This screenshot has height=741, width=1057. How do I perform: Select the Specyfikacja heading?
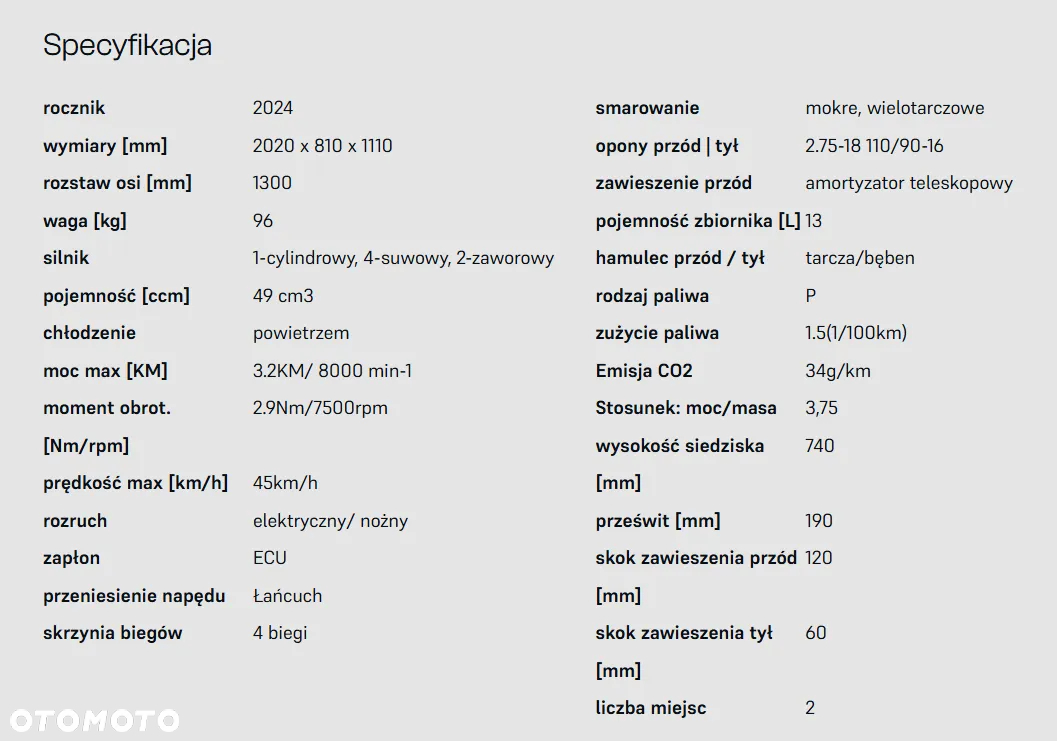(127, 46)
